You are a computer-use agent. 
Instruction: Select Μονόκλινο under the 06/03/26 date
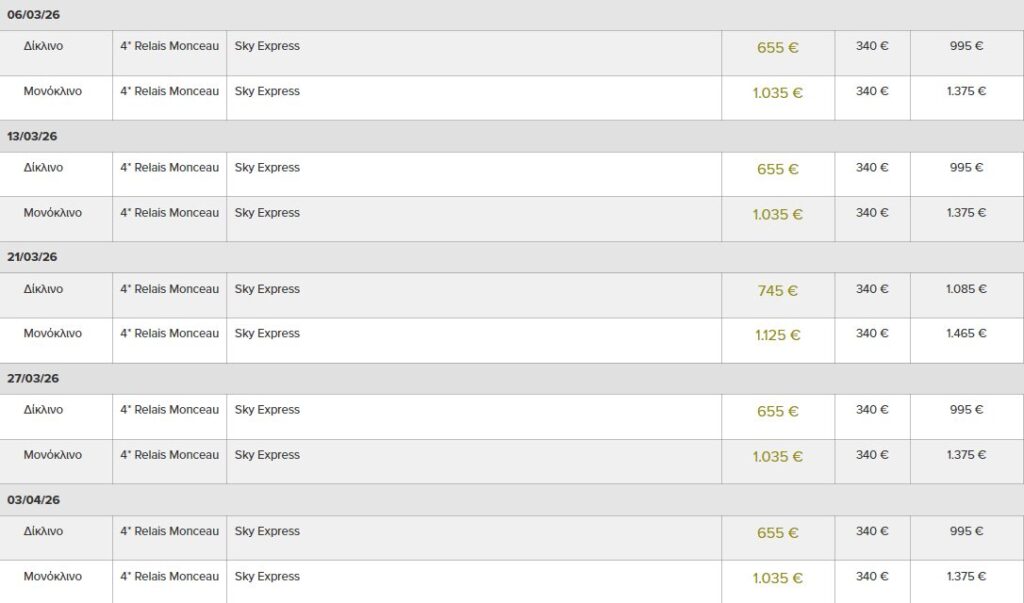coord(53,91)
